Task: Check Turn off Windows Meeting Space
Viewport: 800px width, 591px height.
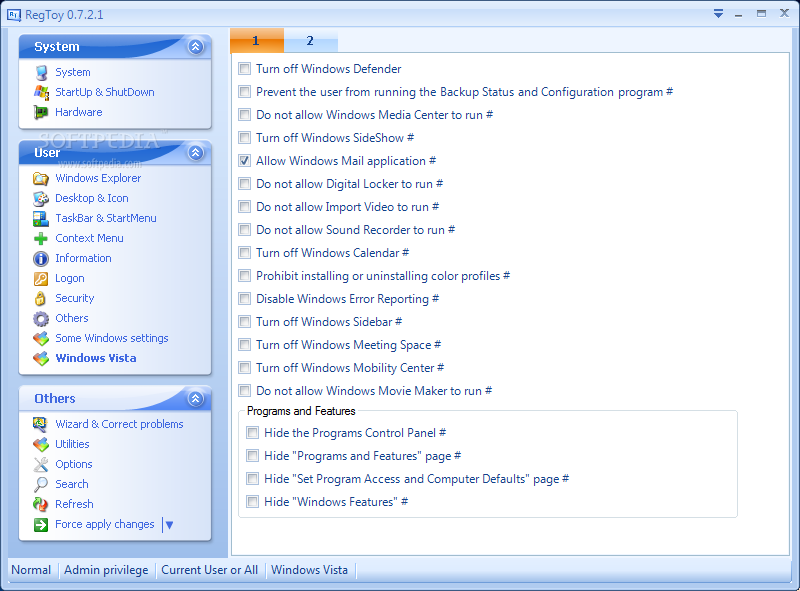Action: click(x=245, y=344)
